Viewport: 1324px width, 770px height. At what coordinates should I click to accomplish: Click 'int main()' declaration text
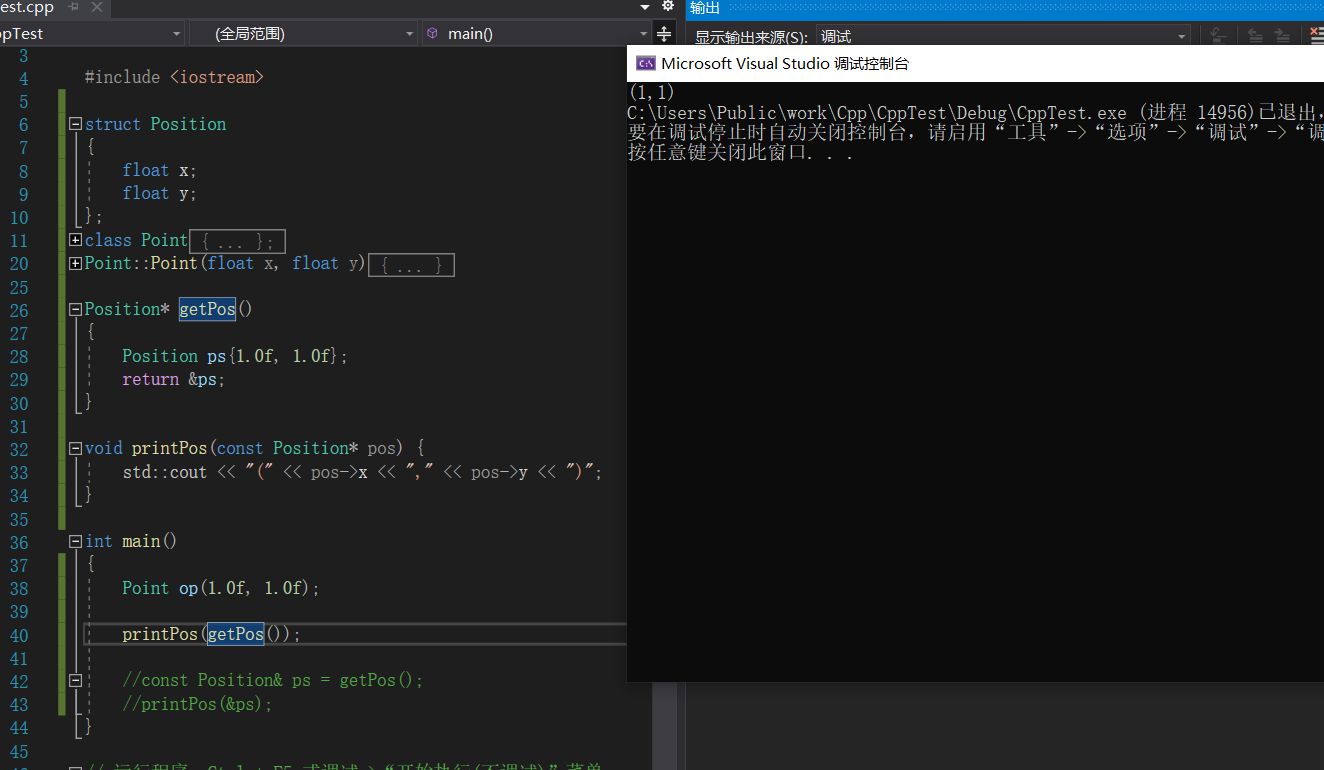[x=131, y=541]
